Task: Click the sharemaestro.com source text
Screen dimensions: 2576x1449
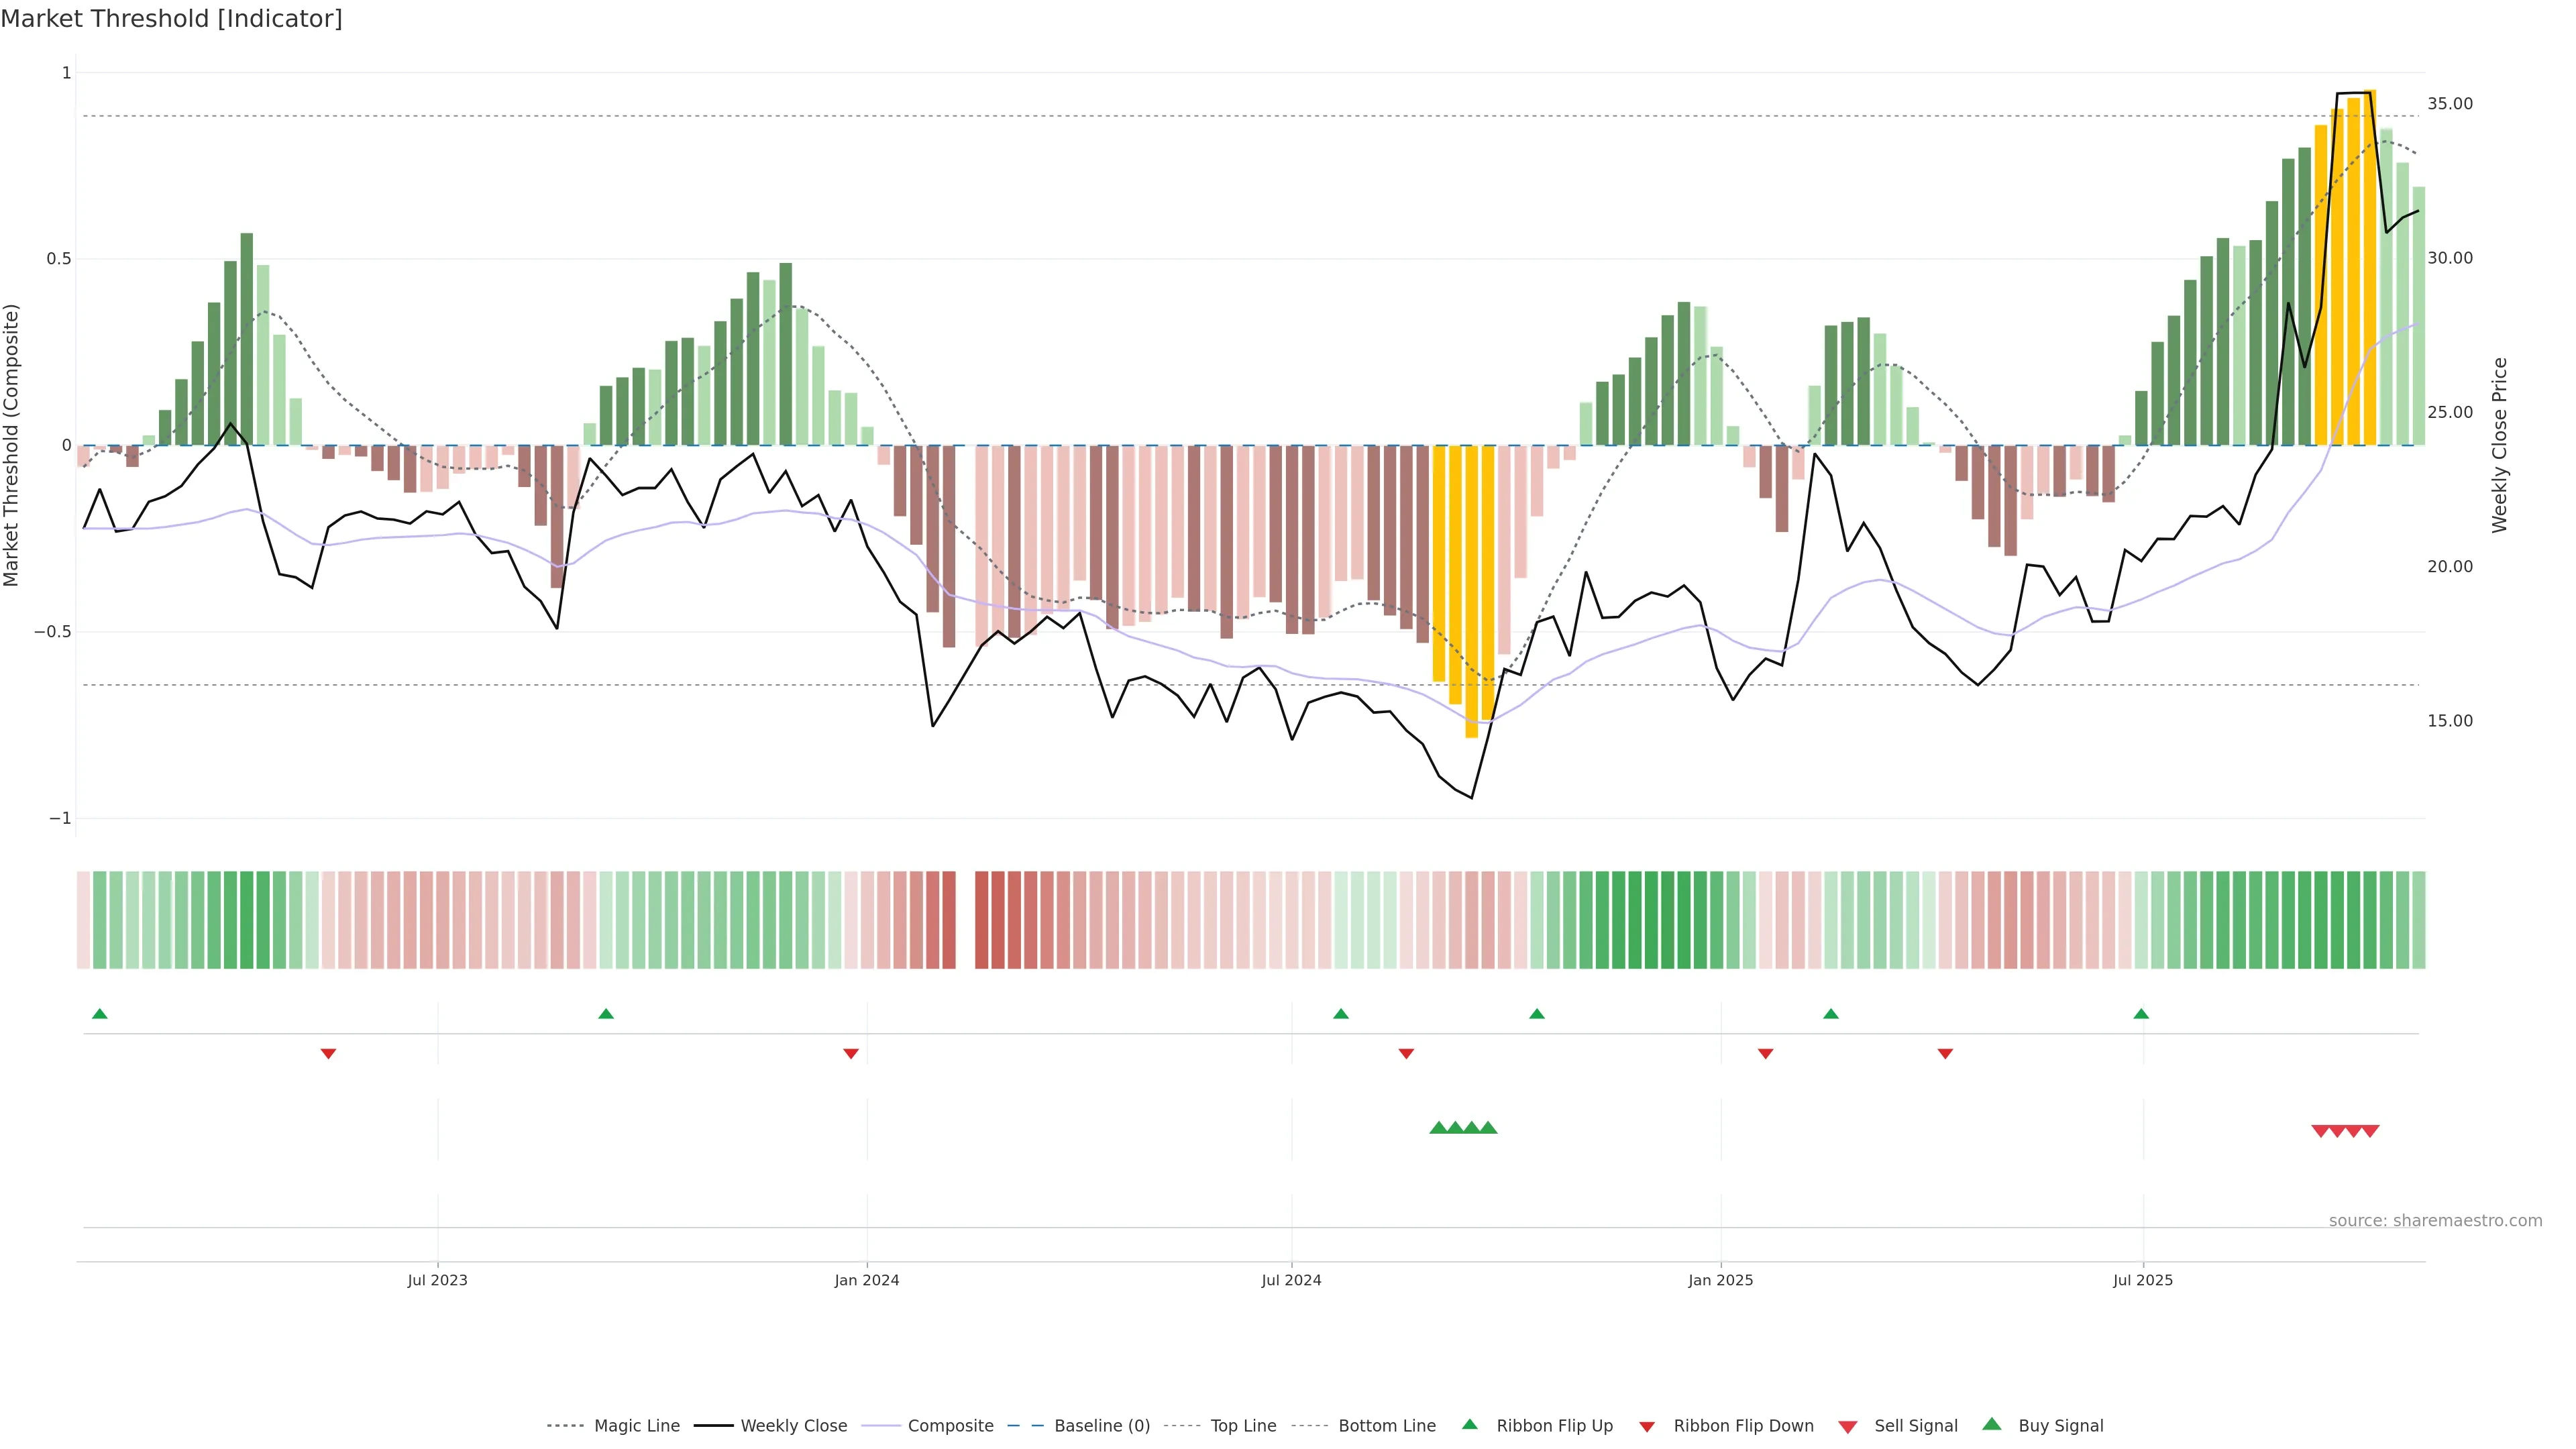Action: tap(2435, 1221)
